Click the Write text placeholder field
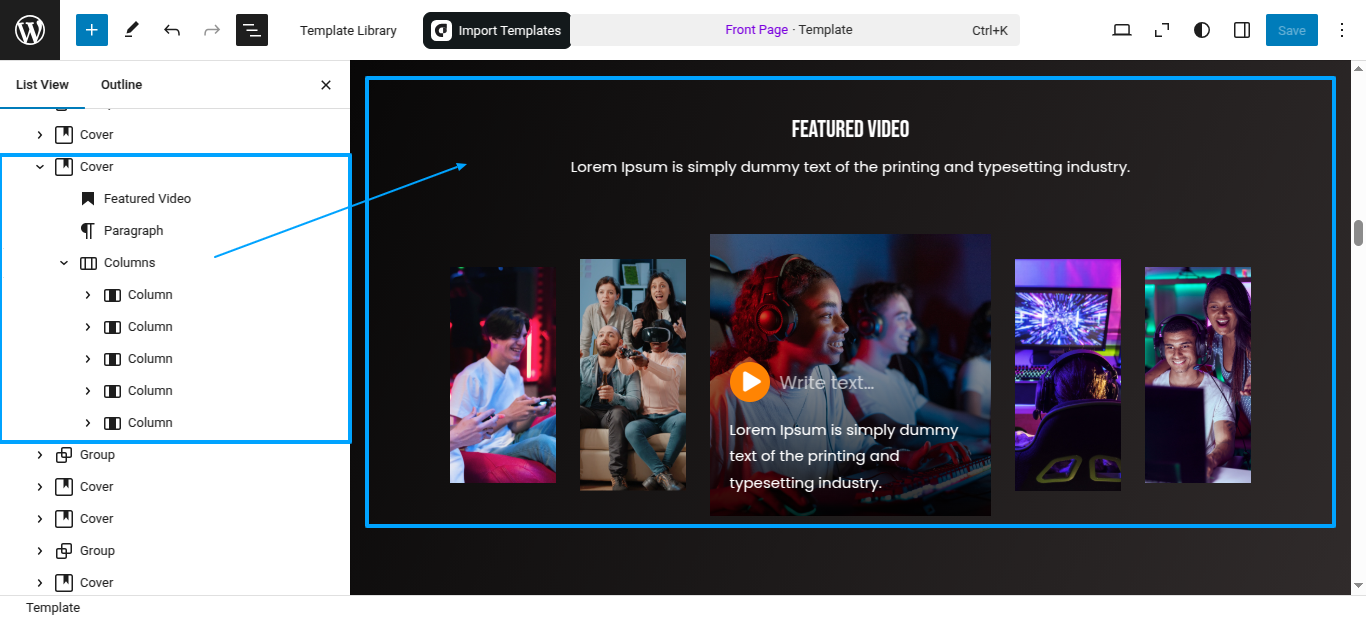This screenshot has width=1366, height=620. tap(827, 382)
